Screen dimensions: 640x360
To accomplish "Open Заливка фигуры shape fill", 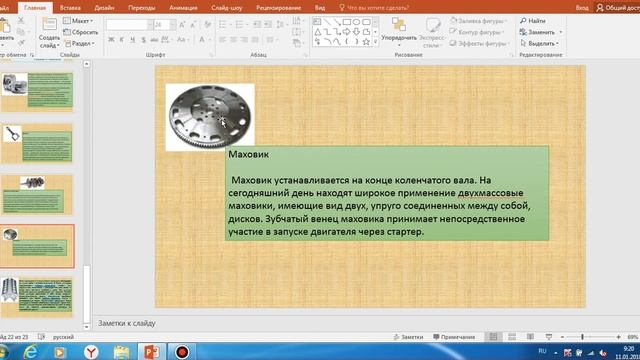I will click(x=478, y=20).
